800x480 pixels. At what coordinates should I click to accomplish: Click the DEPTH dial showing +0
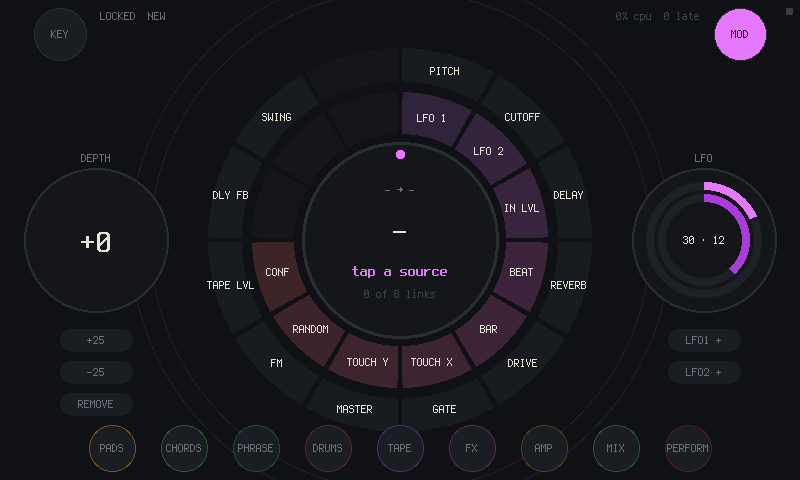point(96,241)
